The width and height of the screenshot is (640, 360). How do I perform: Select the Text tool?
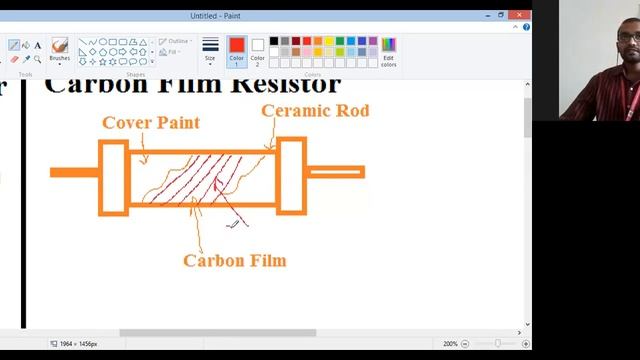pyautogui.click(x=38, y=45)
